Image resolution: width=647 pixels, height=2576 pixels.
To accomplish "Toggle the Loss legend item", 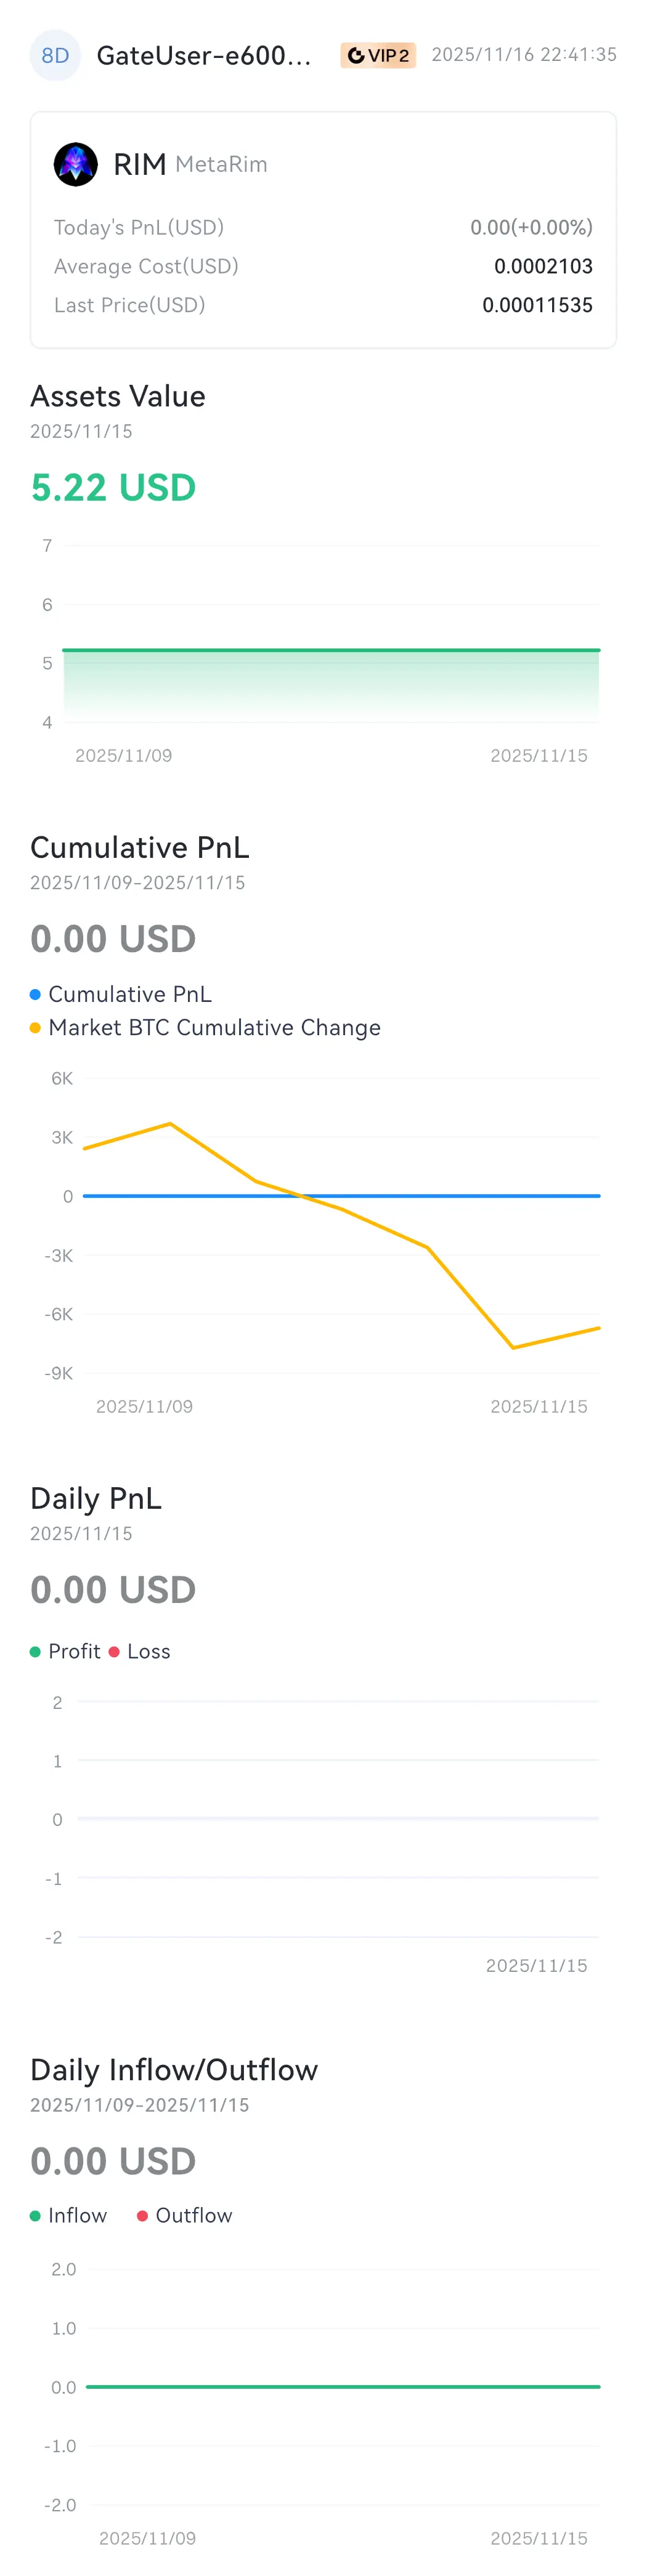I will [x=139, y=1651].
